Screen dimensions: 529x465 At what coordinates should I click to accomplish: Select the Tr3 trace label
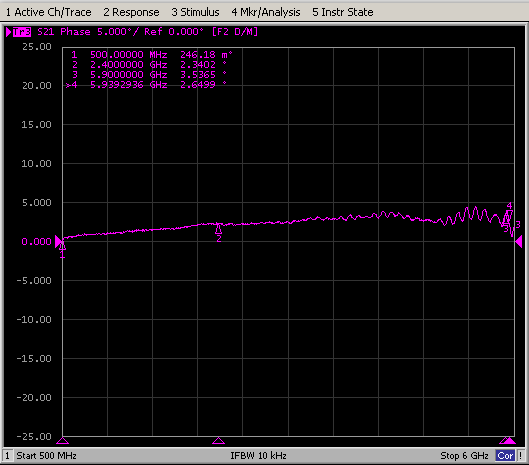click(22, 32)
